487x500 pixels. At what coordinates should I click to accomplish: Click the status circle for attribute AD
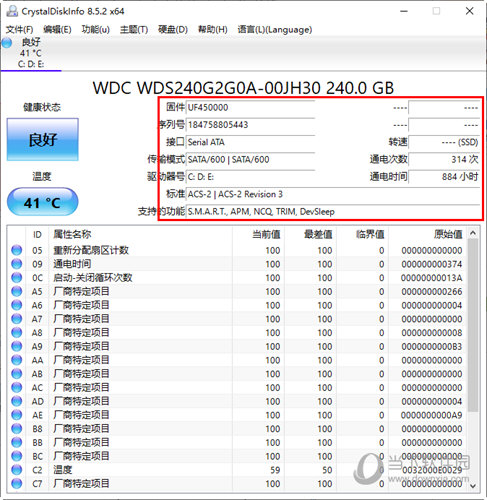(17, 401)
